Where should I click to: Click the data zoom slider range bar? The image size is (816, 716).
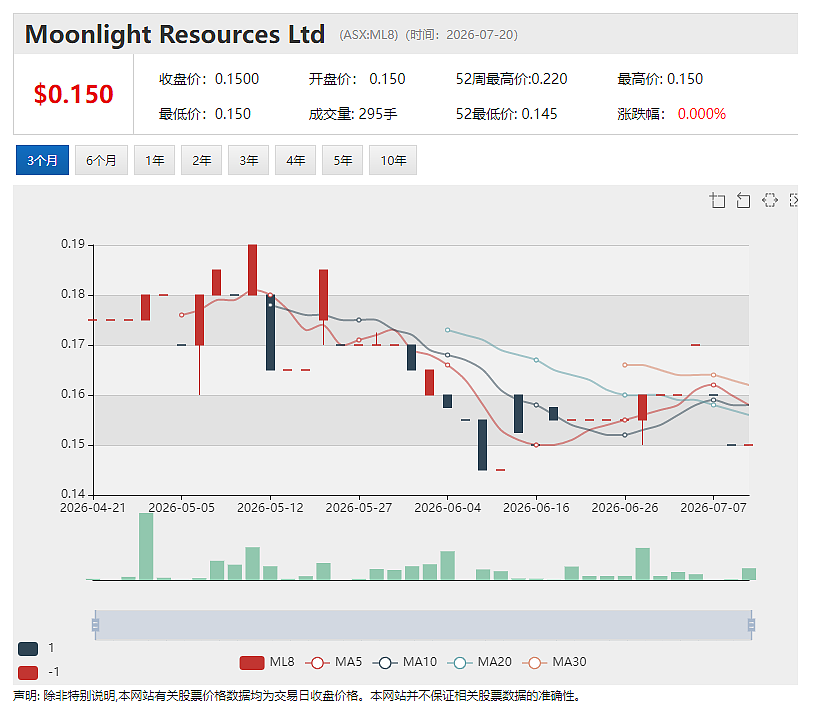423,624
